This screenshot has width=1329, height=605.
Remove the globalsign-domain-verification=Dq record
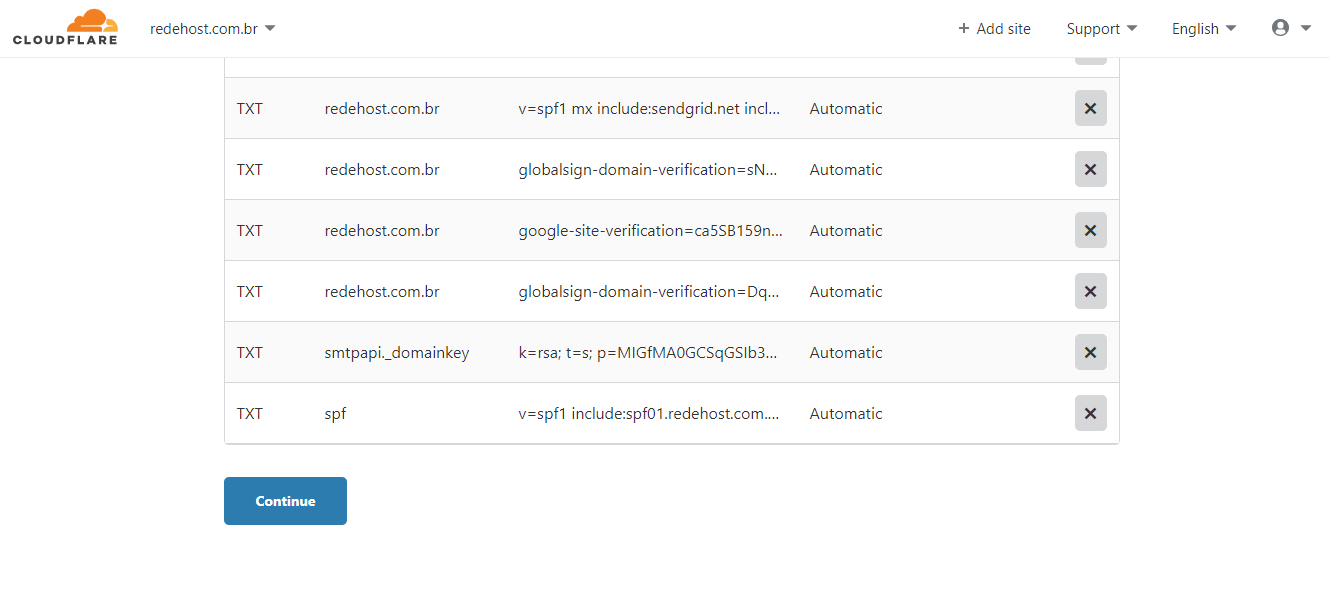pyautogui.click(x=1090, y=291)
